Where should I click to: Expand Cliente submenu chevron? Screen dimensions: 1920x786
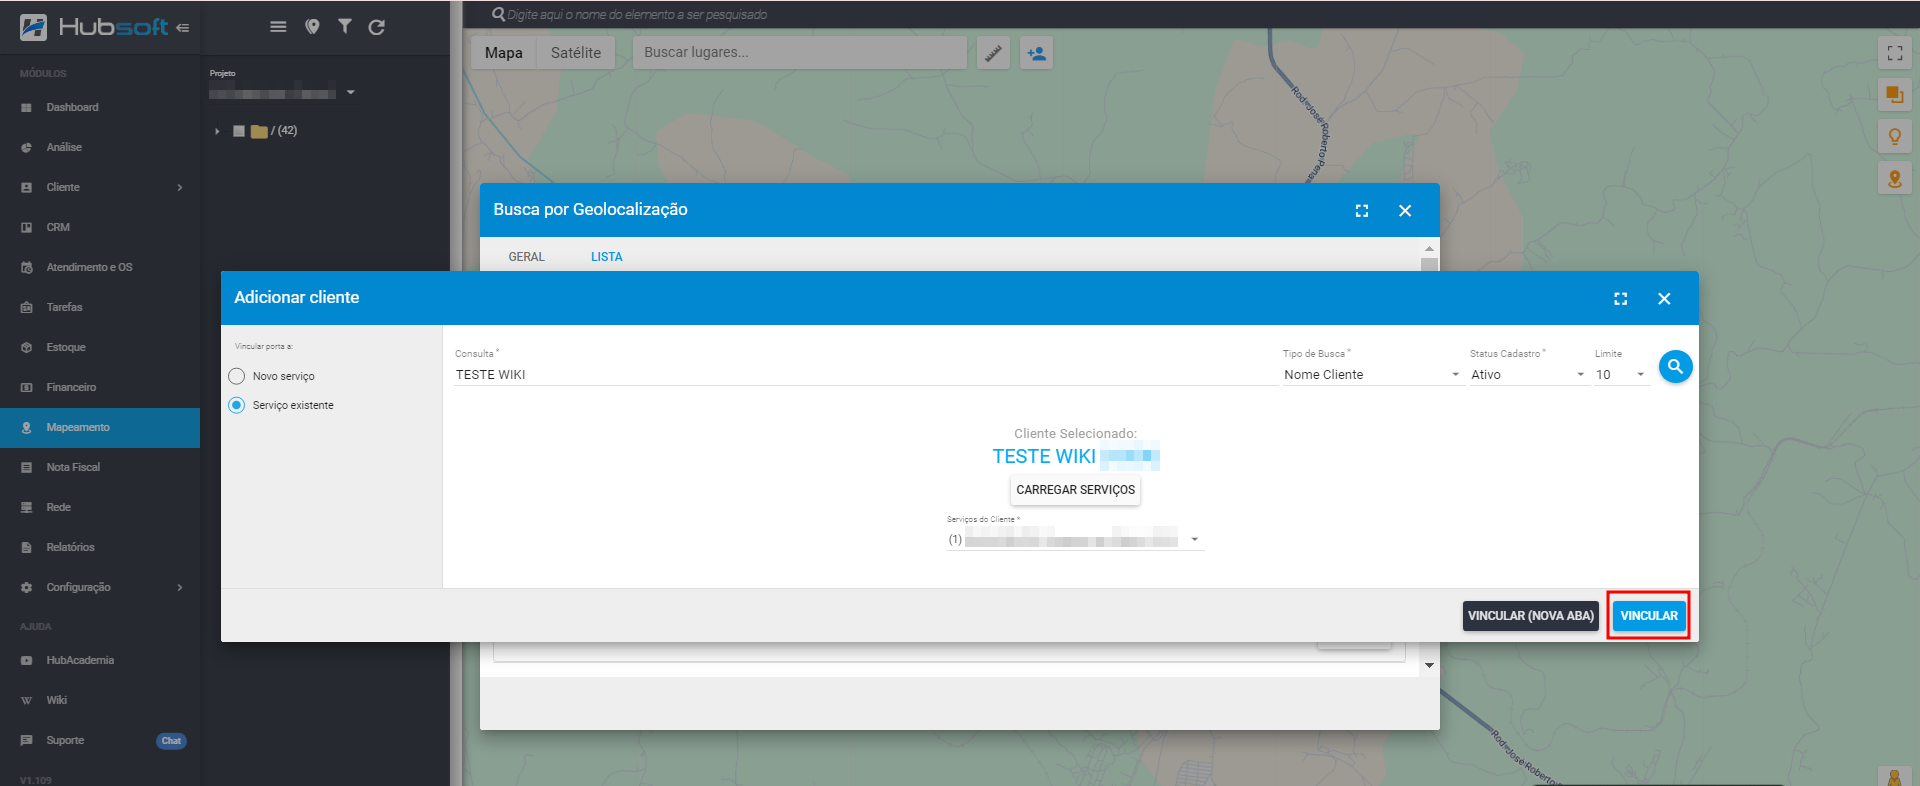pyautogui.click(x=180, y=187)
